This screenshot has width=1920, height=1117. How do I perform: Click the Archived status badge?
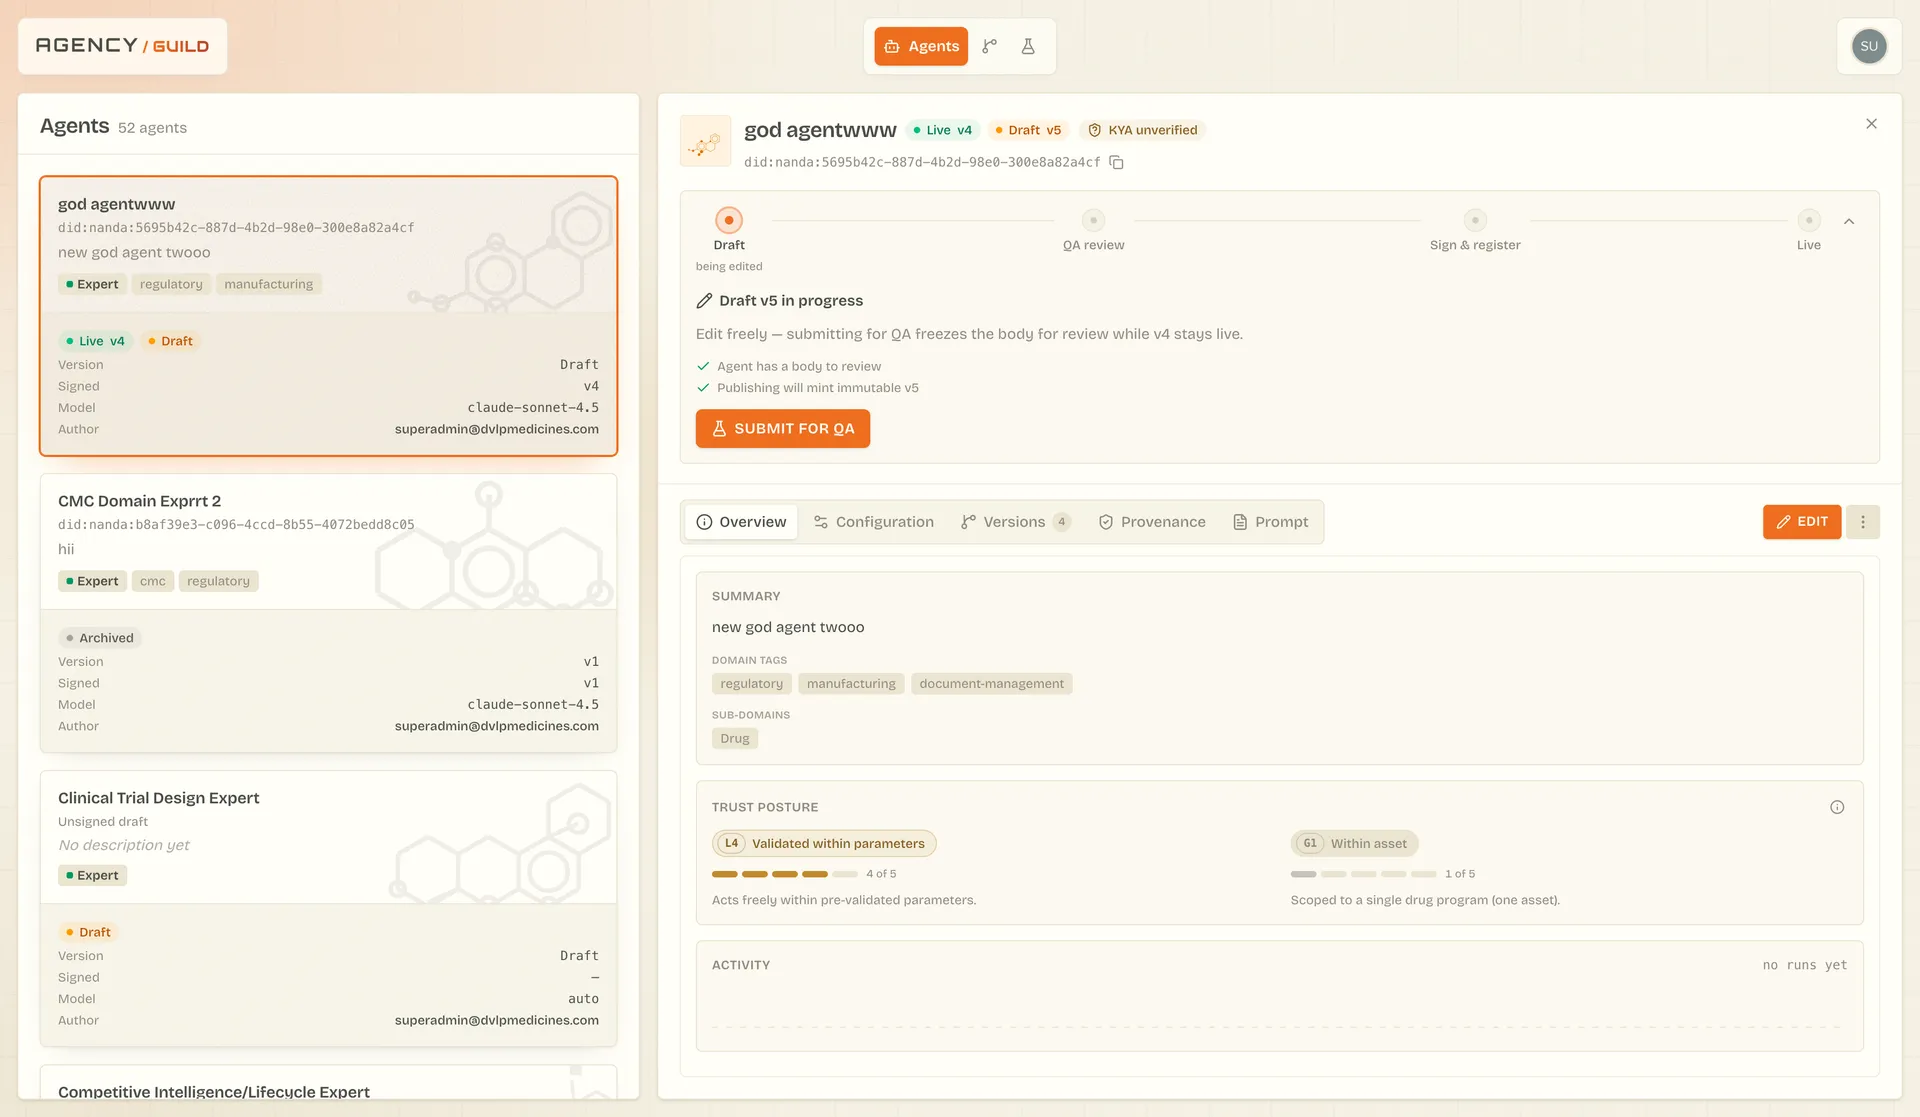(x=100, y=638)
